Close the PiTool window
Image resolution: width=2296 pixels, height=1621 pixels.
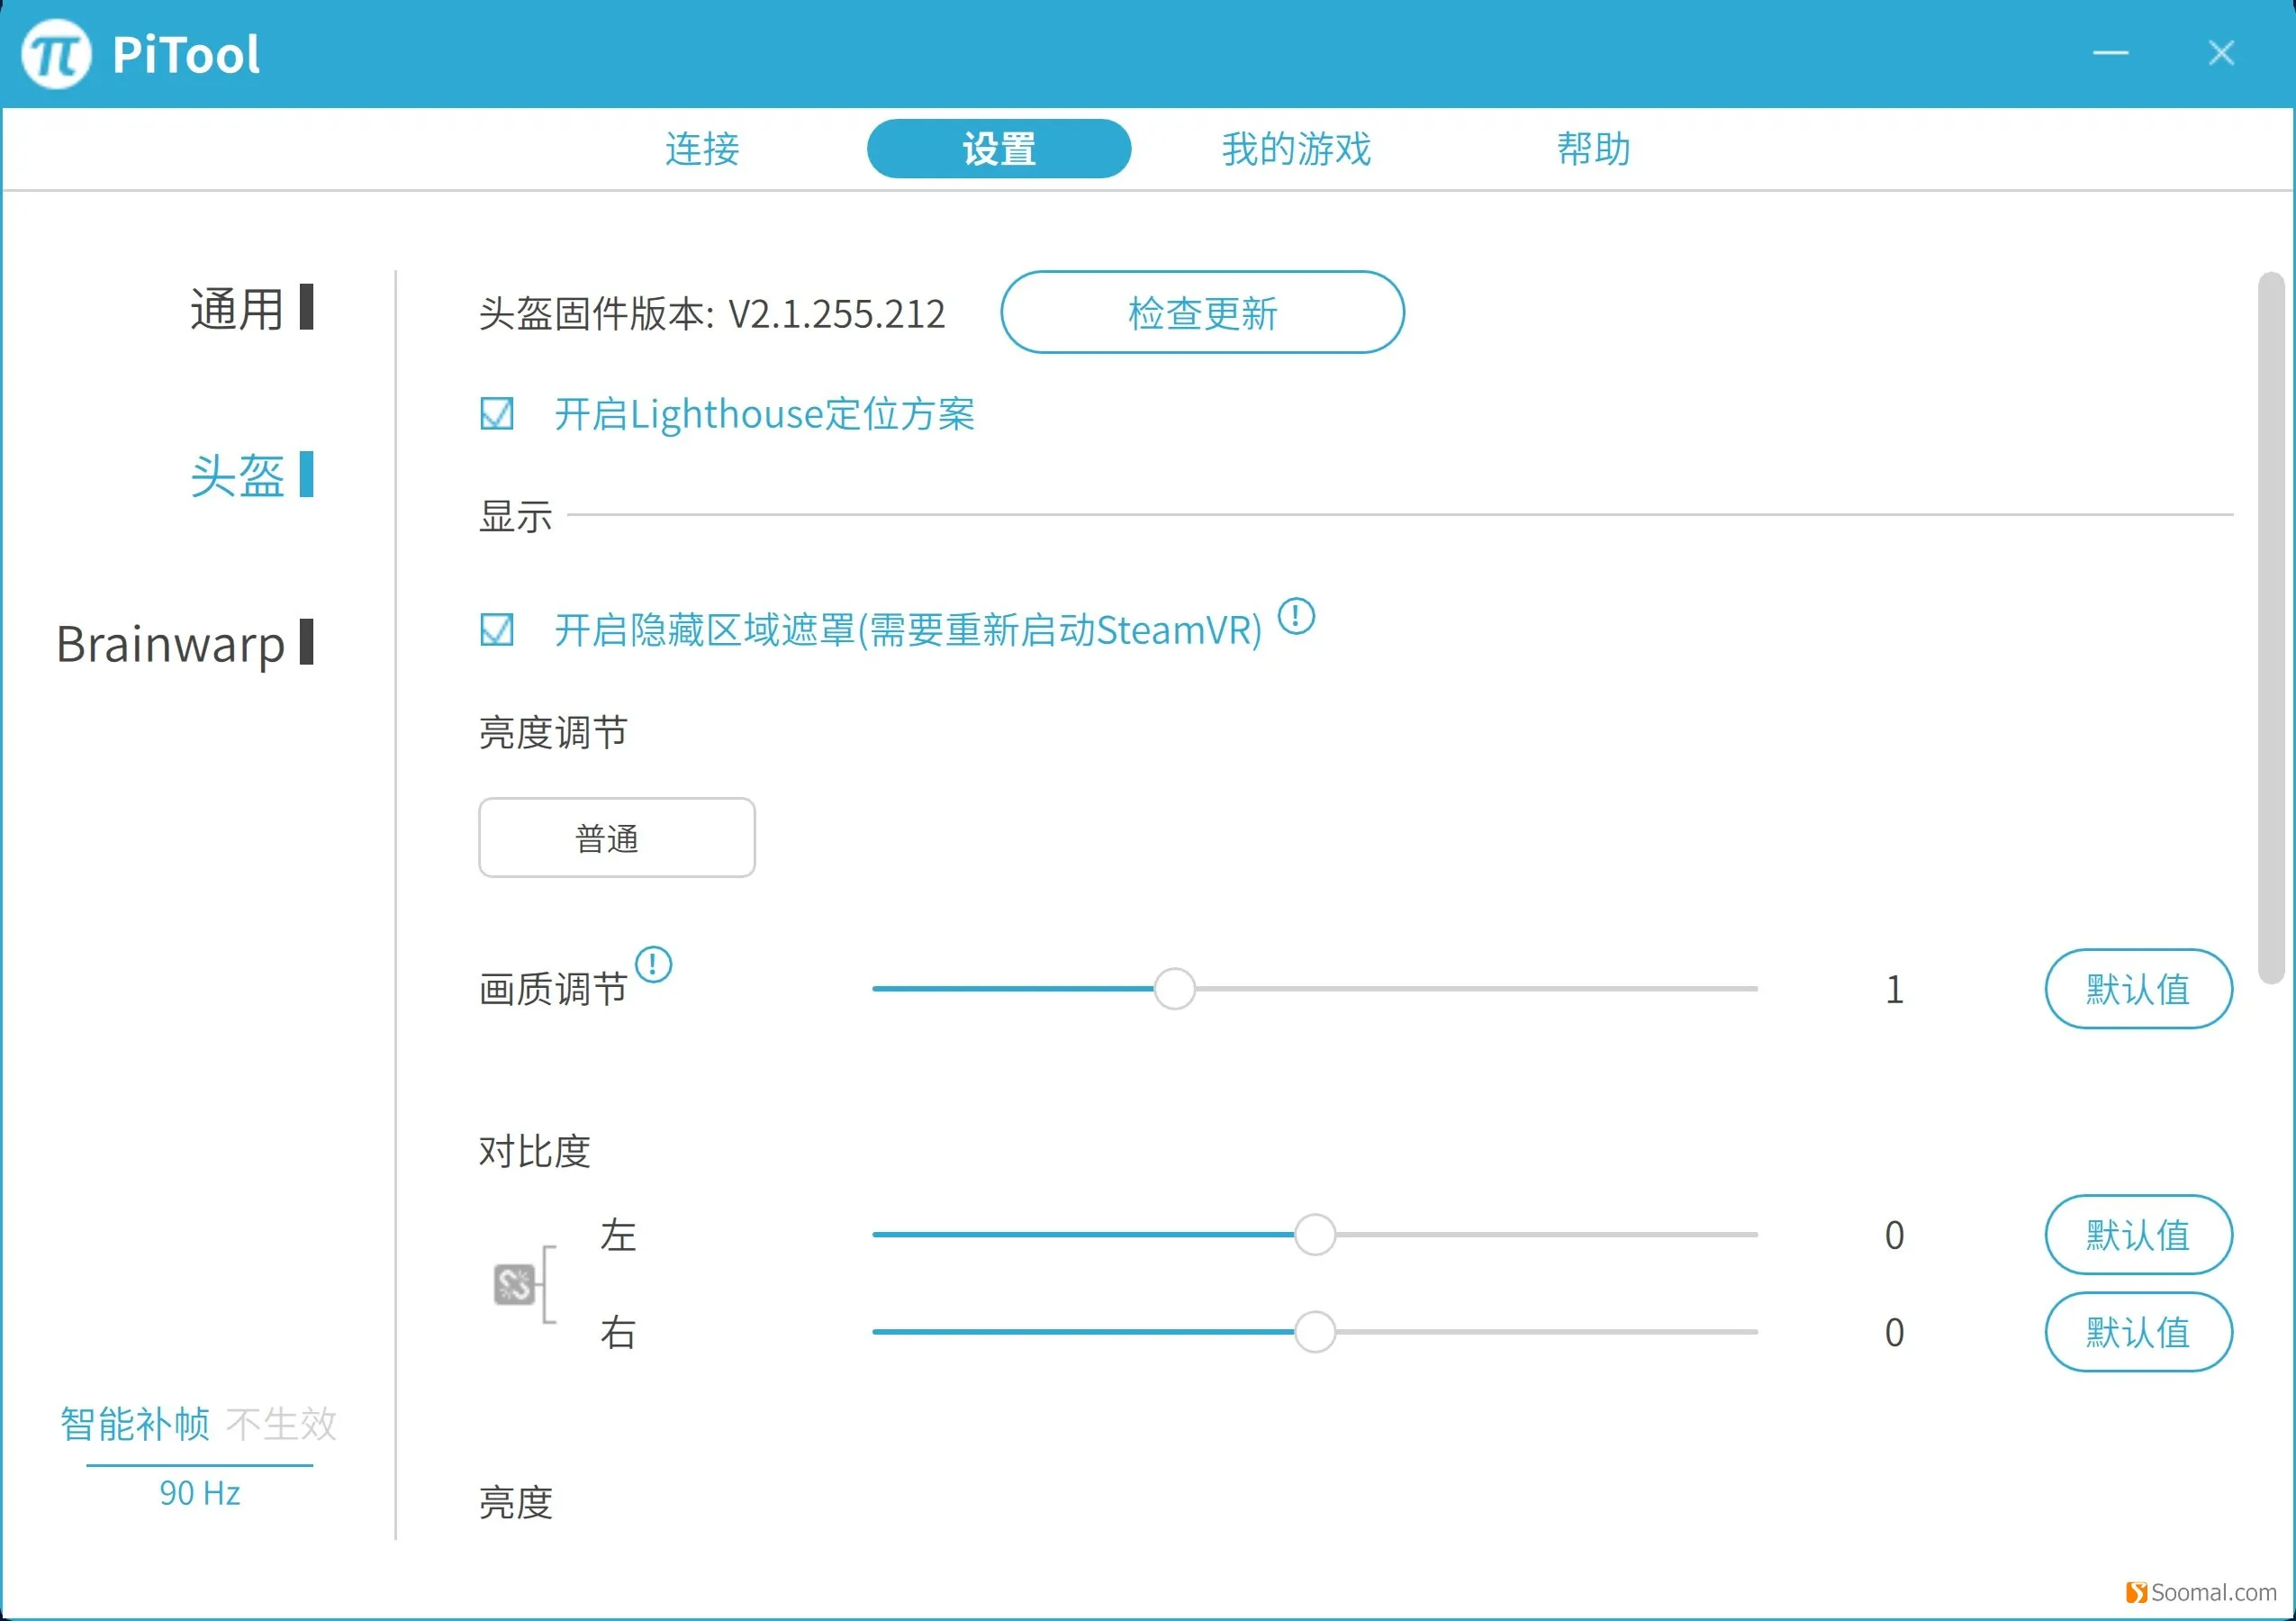(x=2221, y=53)
